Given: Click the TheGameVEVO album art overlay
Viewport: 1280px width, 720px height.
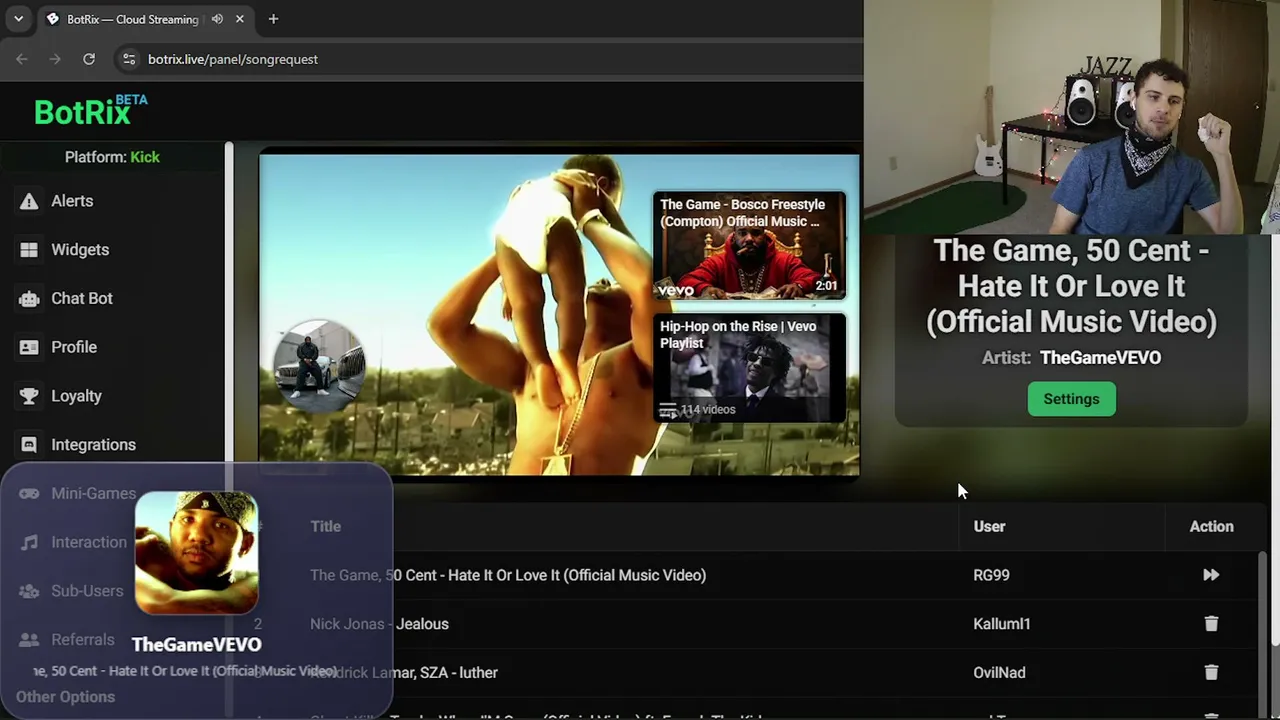Looking at the screenshot, I should coord(196,552).
